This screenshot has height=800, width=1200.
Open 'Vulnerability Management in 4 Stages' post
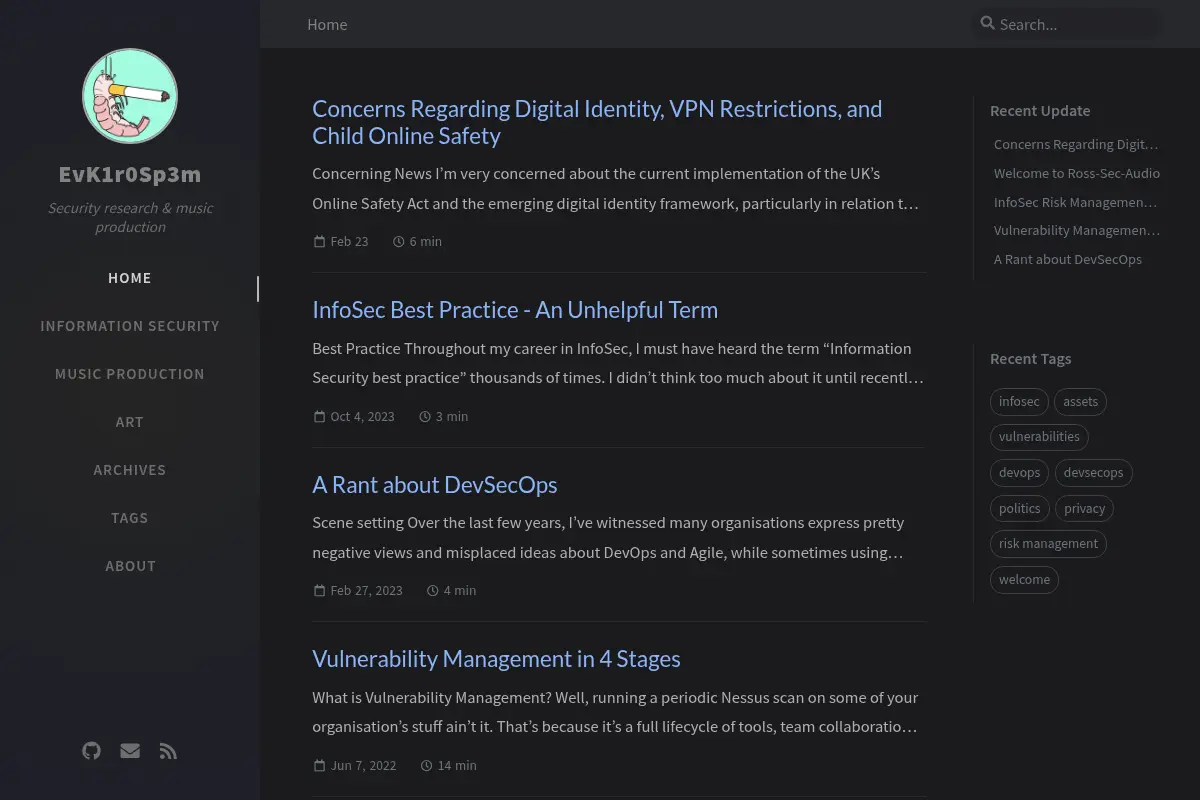496,659
